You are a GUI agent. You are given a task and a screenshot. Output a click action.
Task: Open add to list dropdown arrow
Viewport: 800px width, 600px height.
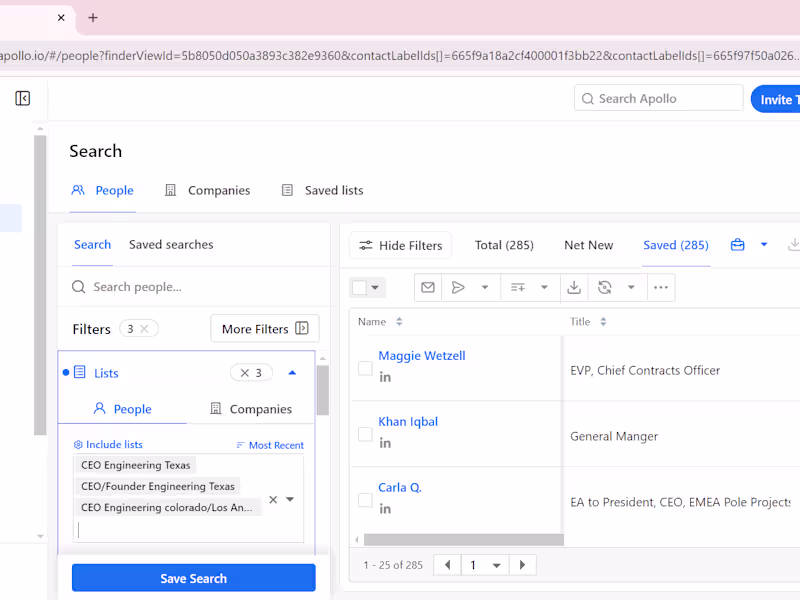(x=544, y=287)
